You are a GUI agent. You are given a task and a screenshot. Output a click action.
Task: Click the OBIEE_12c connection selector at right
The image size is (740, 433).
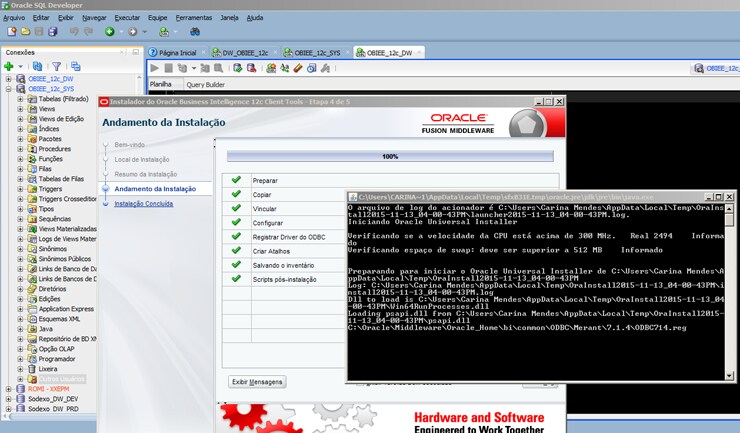(x=716, y=68)
